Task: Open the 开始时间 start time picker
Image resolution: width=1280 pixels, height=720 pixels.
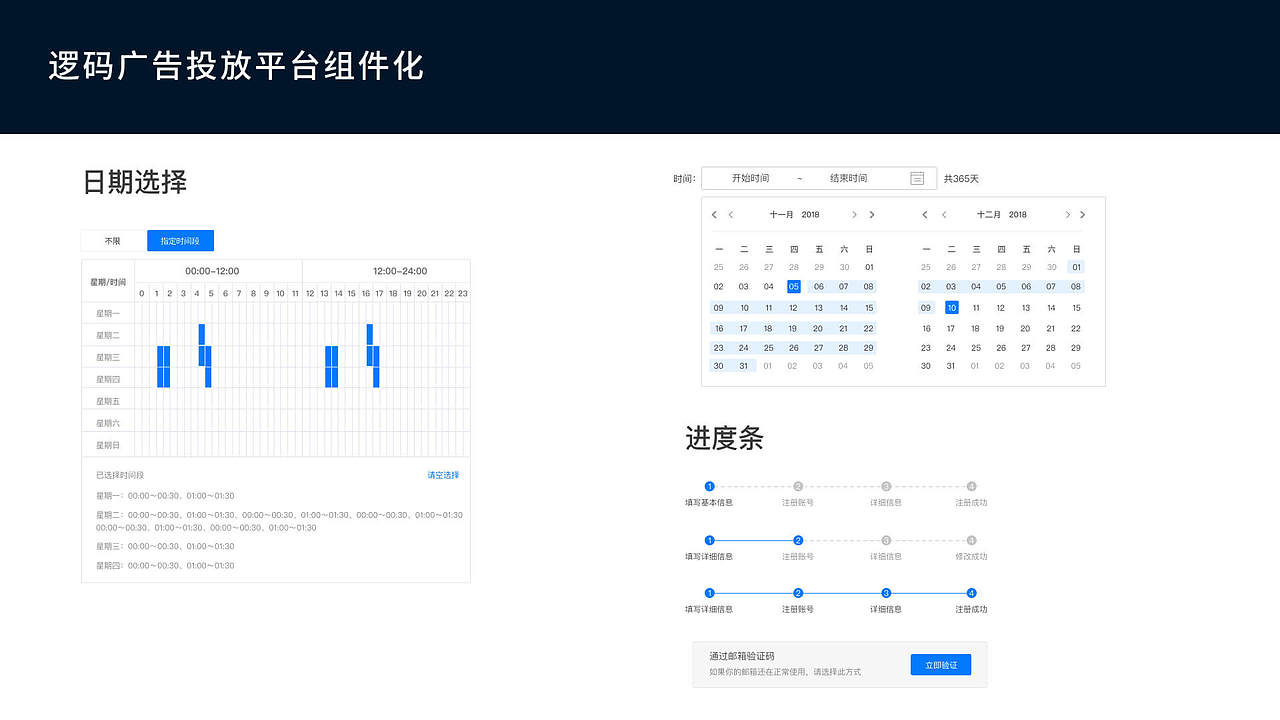Action: point(752,178)
